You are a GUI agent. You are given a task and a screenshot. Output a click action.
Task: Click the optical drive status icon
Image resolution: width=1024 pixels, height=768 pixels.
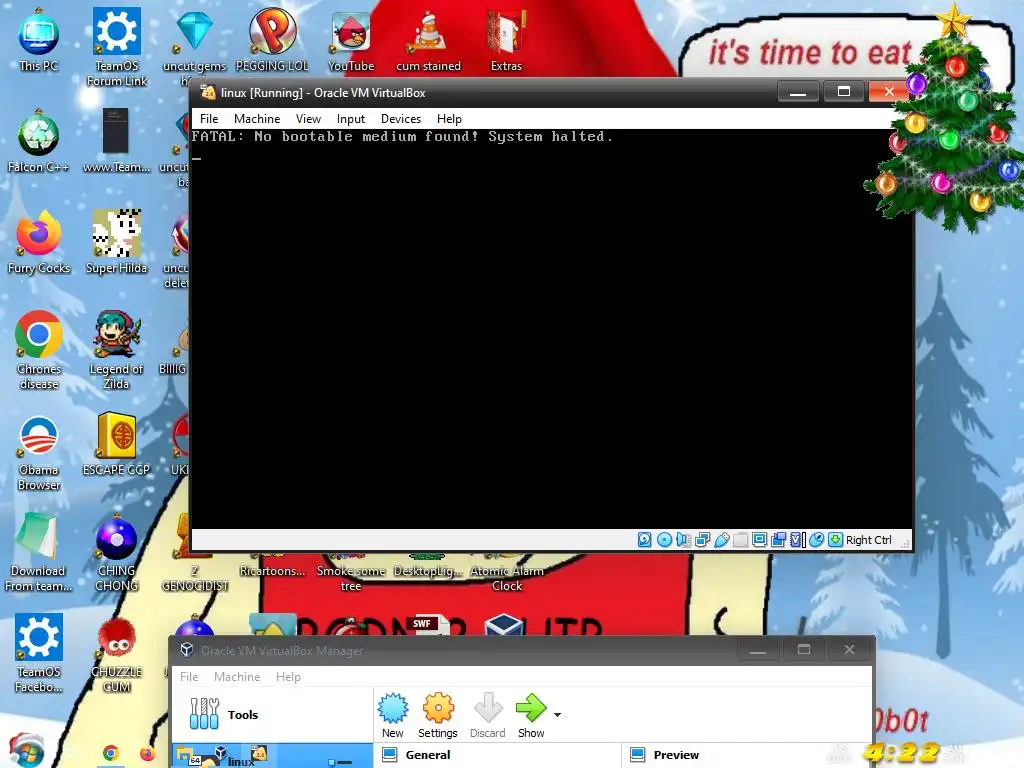click(664, 539)
